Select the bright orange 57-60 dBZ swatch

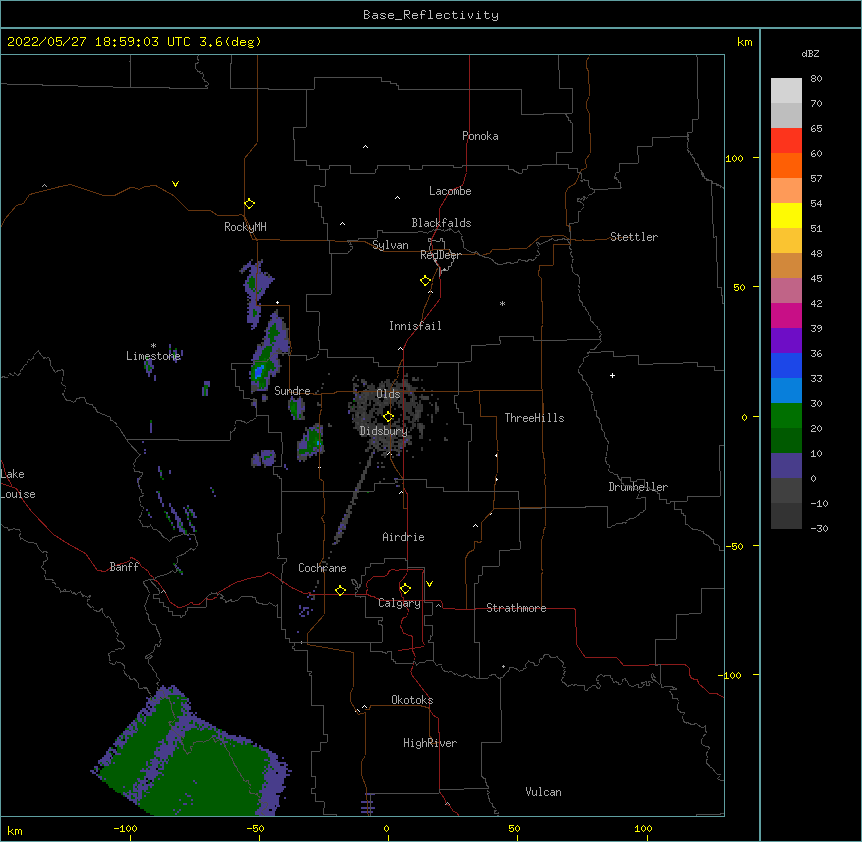[x=786, y=165]
